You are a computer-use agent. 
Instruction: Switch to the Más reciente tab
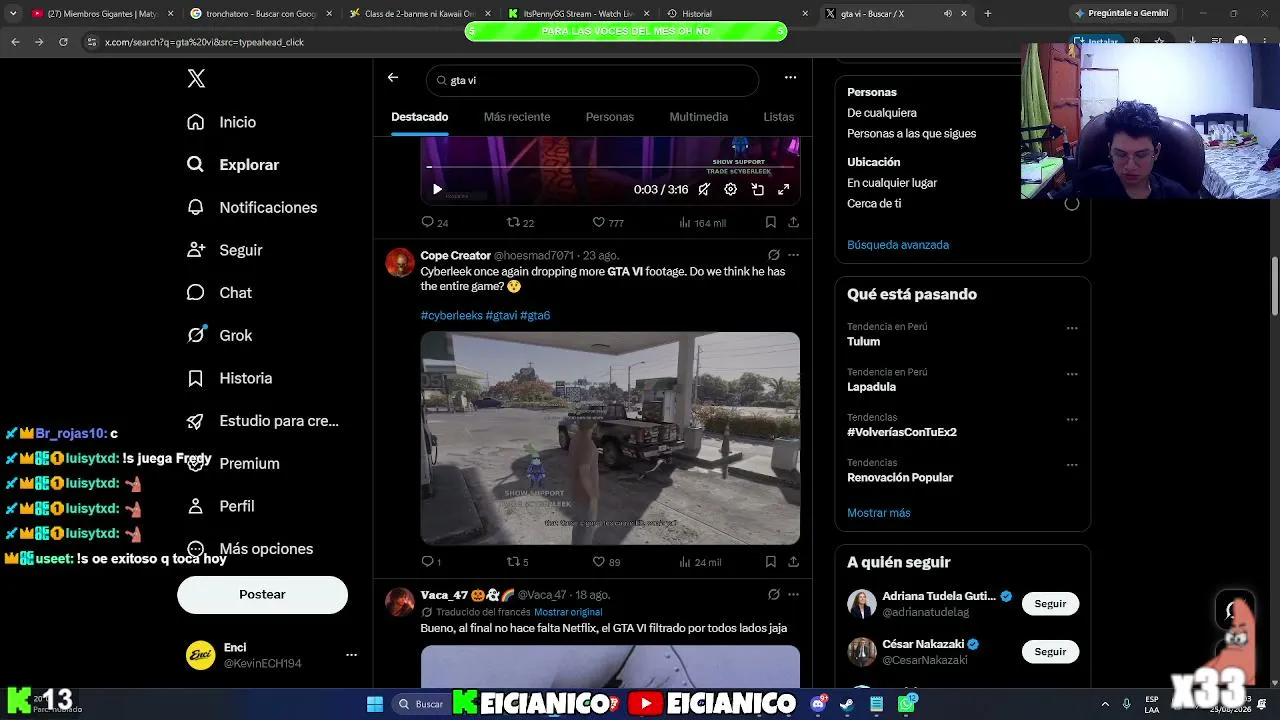click(x=517, y=117)
